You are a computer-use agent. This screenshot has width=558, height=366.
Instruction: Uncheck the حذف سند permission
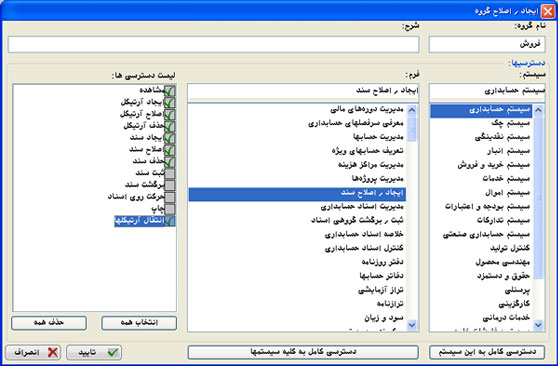[170, 161]
